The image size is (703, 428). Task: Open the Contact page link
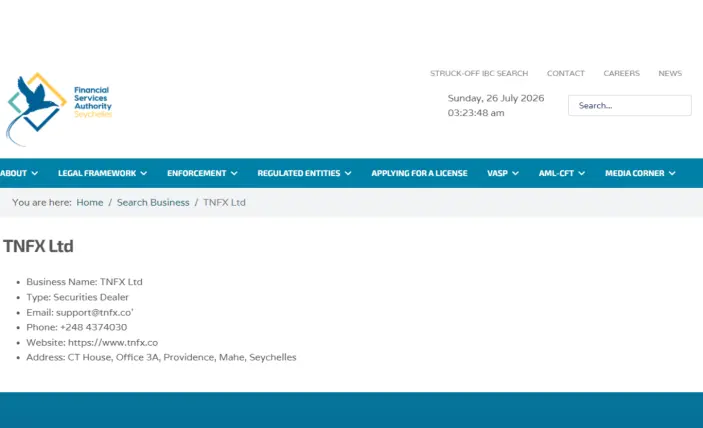(x=565, y=73)
